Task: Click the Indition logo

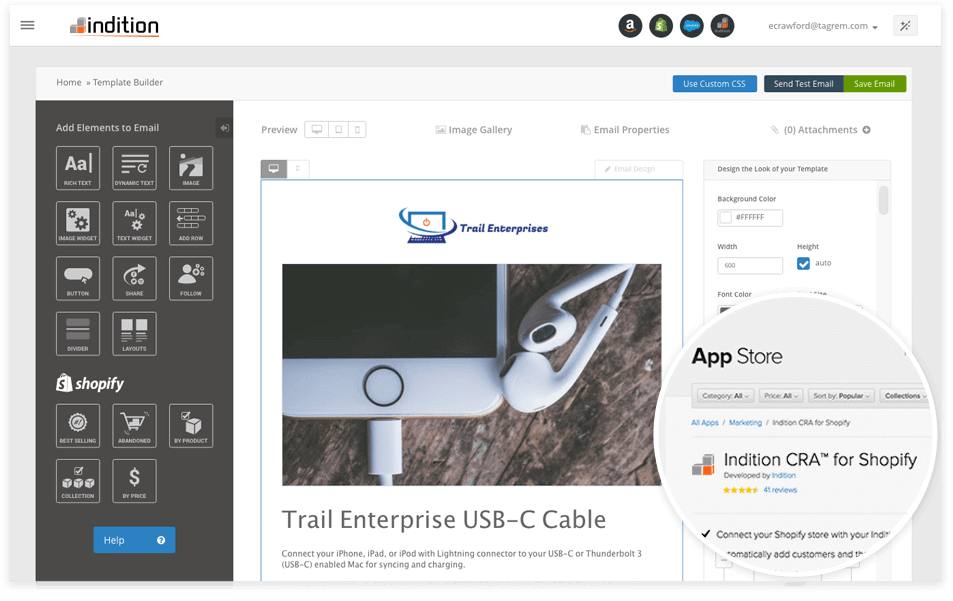Action: [114, 26]
